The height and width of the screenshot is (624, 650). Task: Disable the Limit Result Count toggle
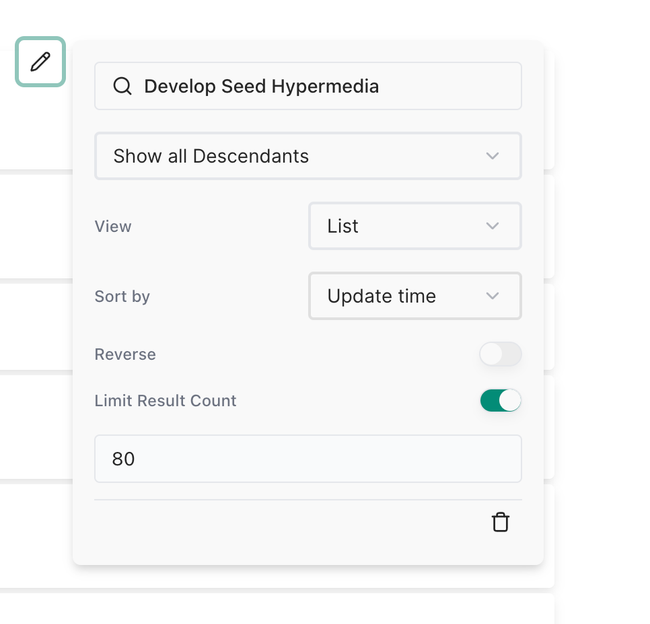coord(500,401)
